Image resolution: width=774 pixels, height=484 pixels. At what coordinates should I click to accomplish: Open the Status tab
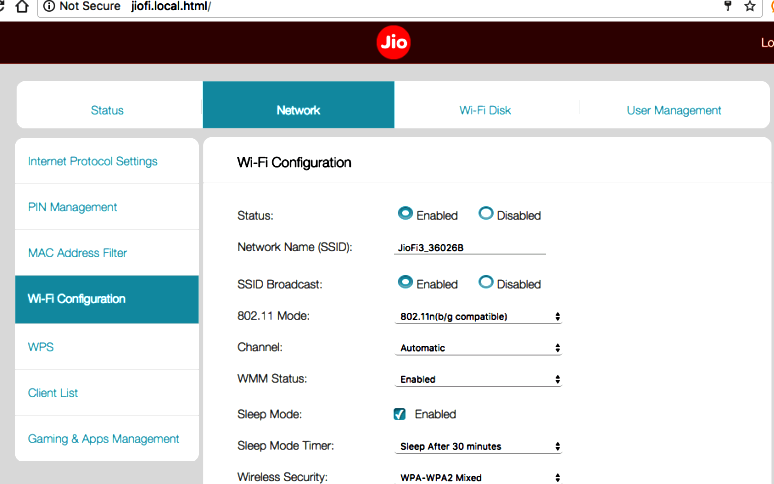click(107, 110)
